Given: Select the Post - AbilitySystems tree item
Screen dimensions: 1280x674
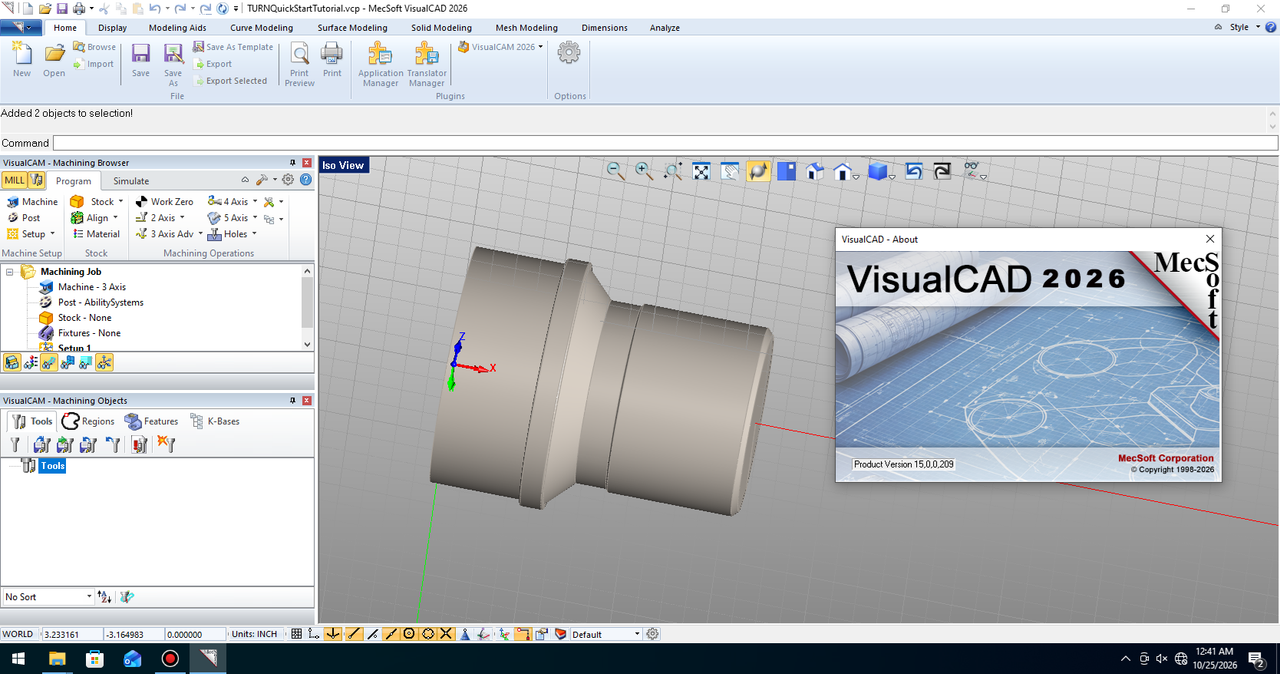Looking at the screenshot, I should click(x=91, y=302).
